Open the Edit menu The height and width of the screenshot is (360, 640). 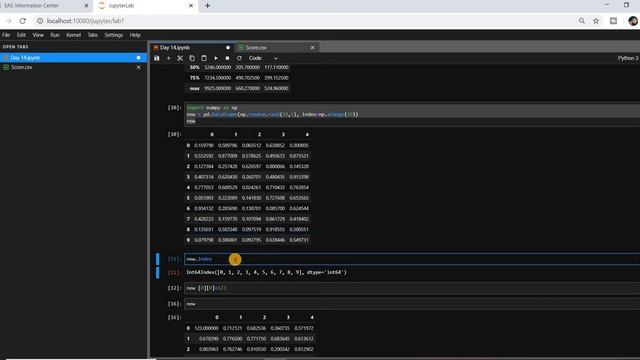[x=21, y=35]
